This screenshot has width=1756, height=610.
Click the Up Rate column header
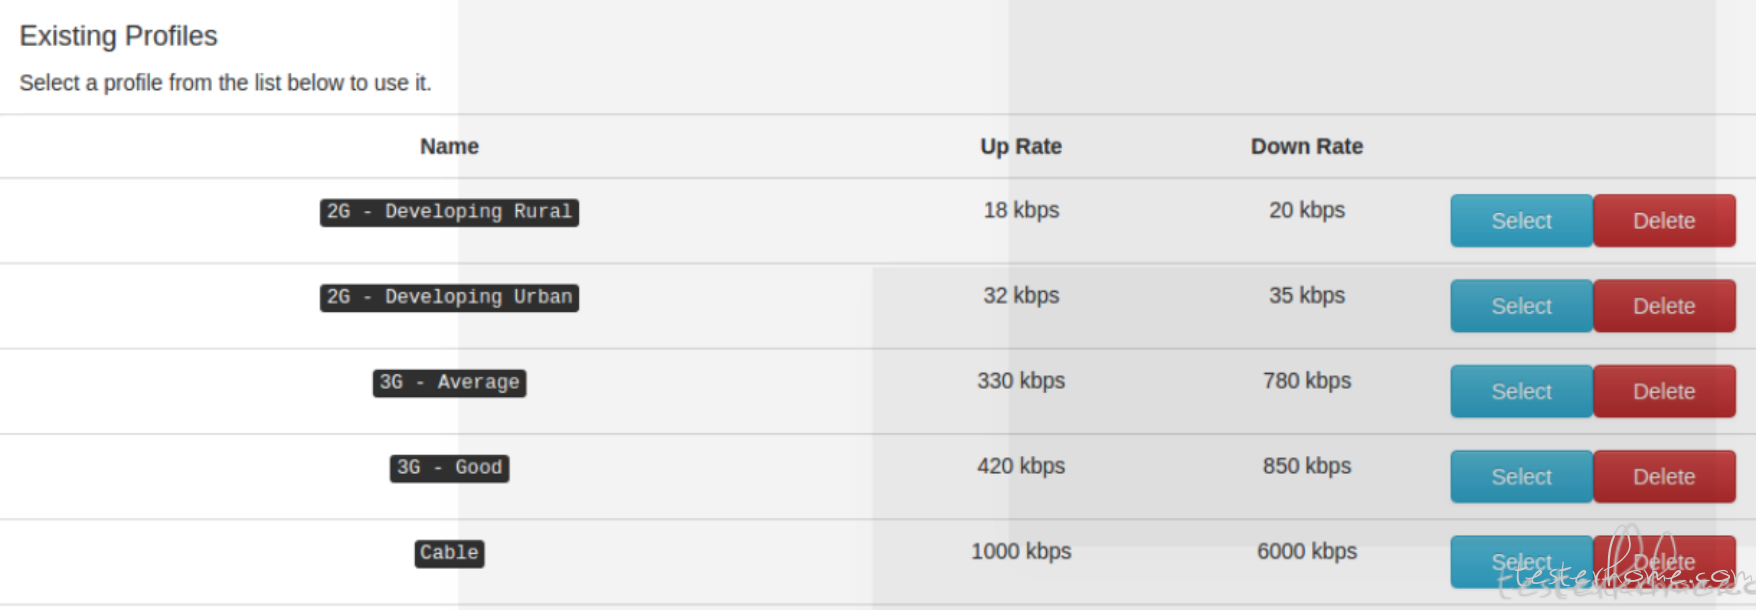(x=1020, y=146)
